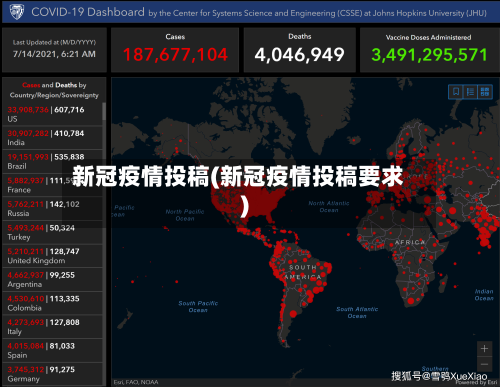Click the Cases and Deaths by Country heading

pos(54,90)
